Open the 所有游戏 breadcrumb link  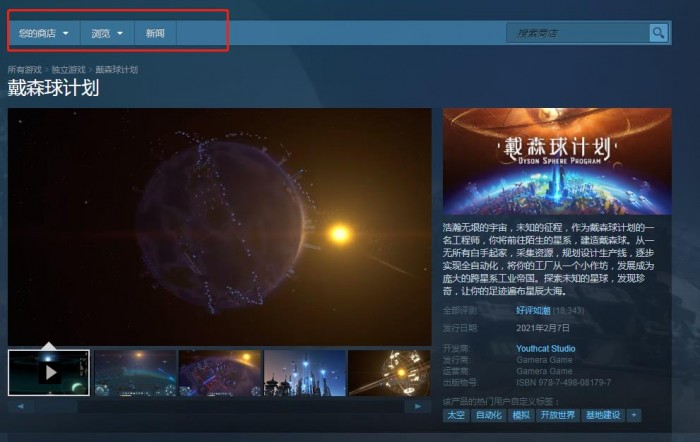[x=25, y=70]
